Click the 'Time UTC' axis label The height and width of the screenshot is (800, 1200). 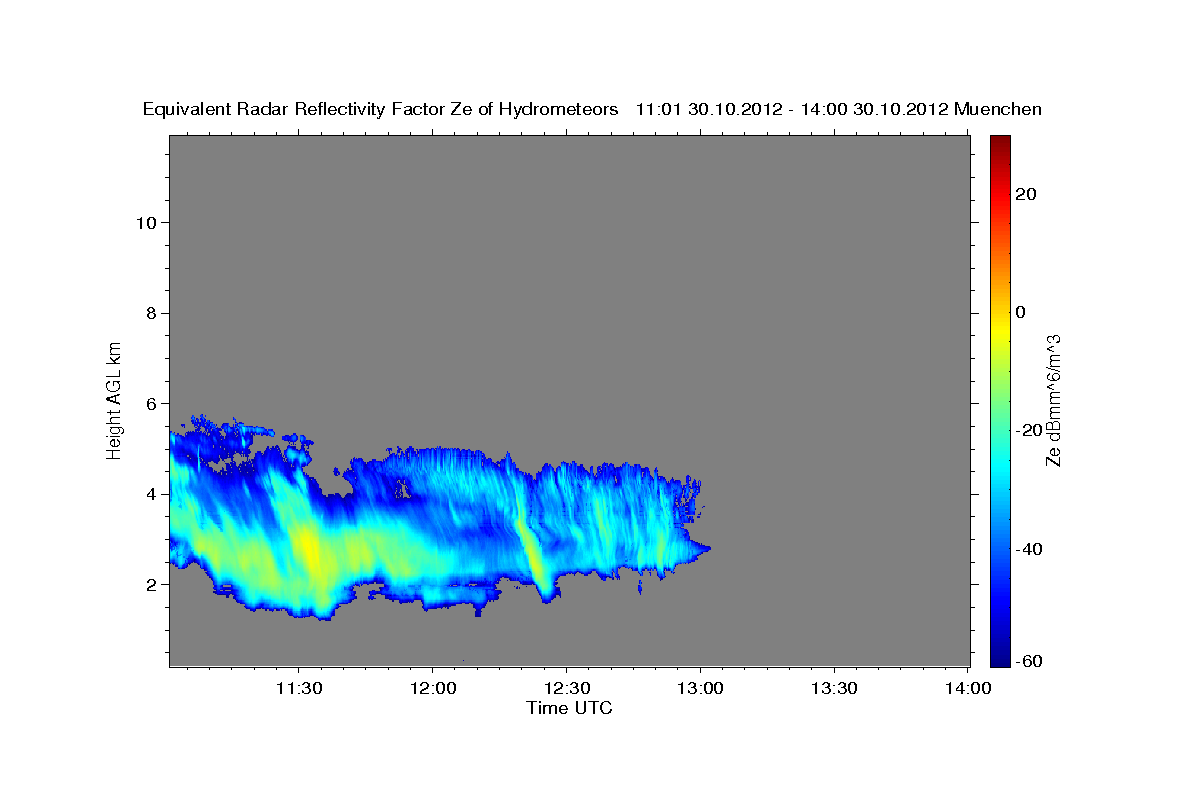click(x=569, y=708)
